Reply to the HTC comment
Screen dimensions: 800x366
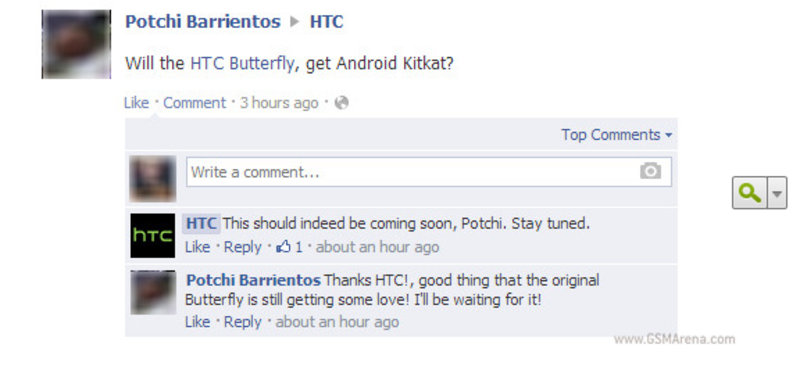pos(242,247)
